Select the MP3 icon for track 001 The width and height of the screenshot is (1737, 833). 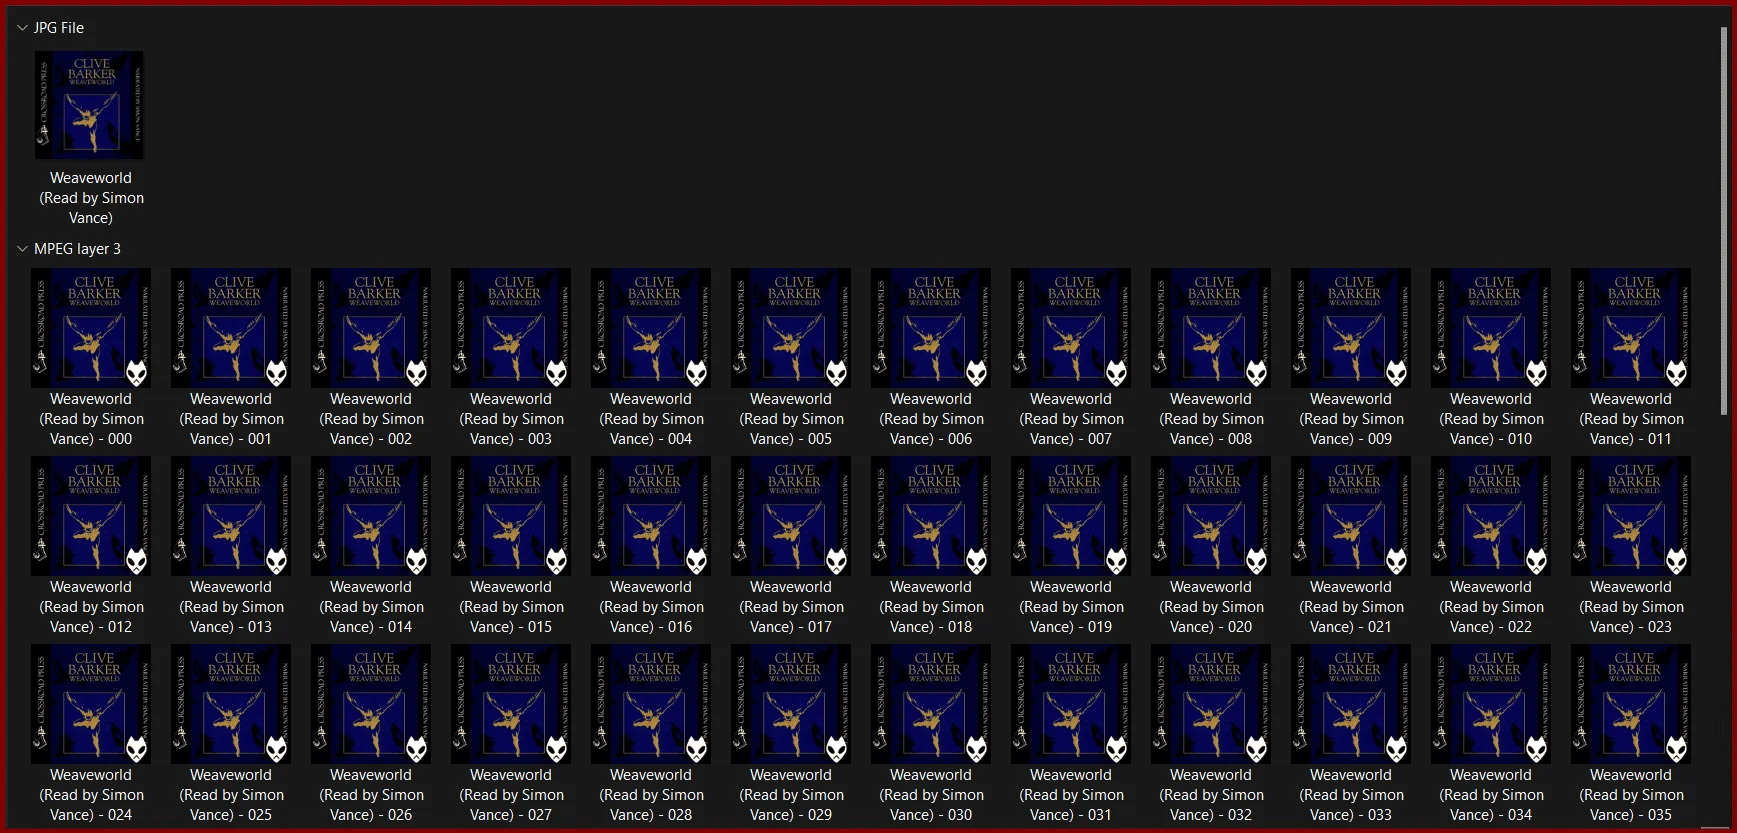[231, 328]
